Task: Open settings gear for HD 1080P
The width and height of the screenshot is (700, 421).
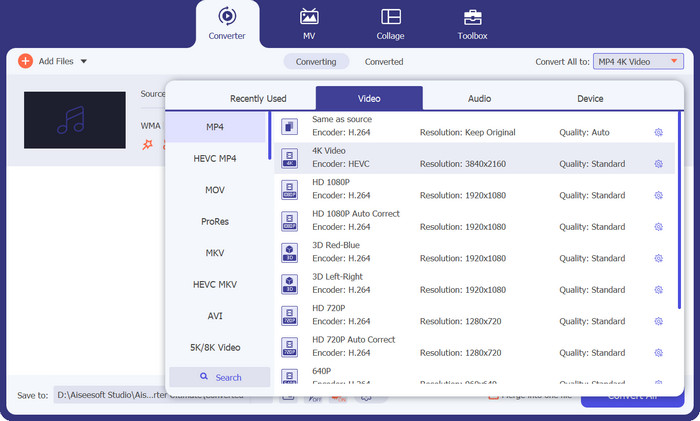Action: (x=658, y=195)
